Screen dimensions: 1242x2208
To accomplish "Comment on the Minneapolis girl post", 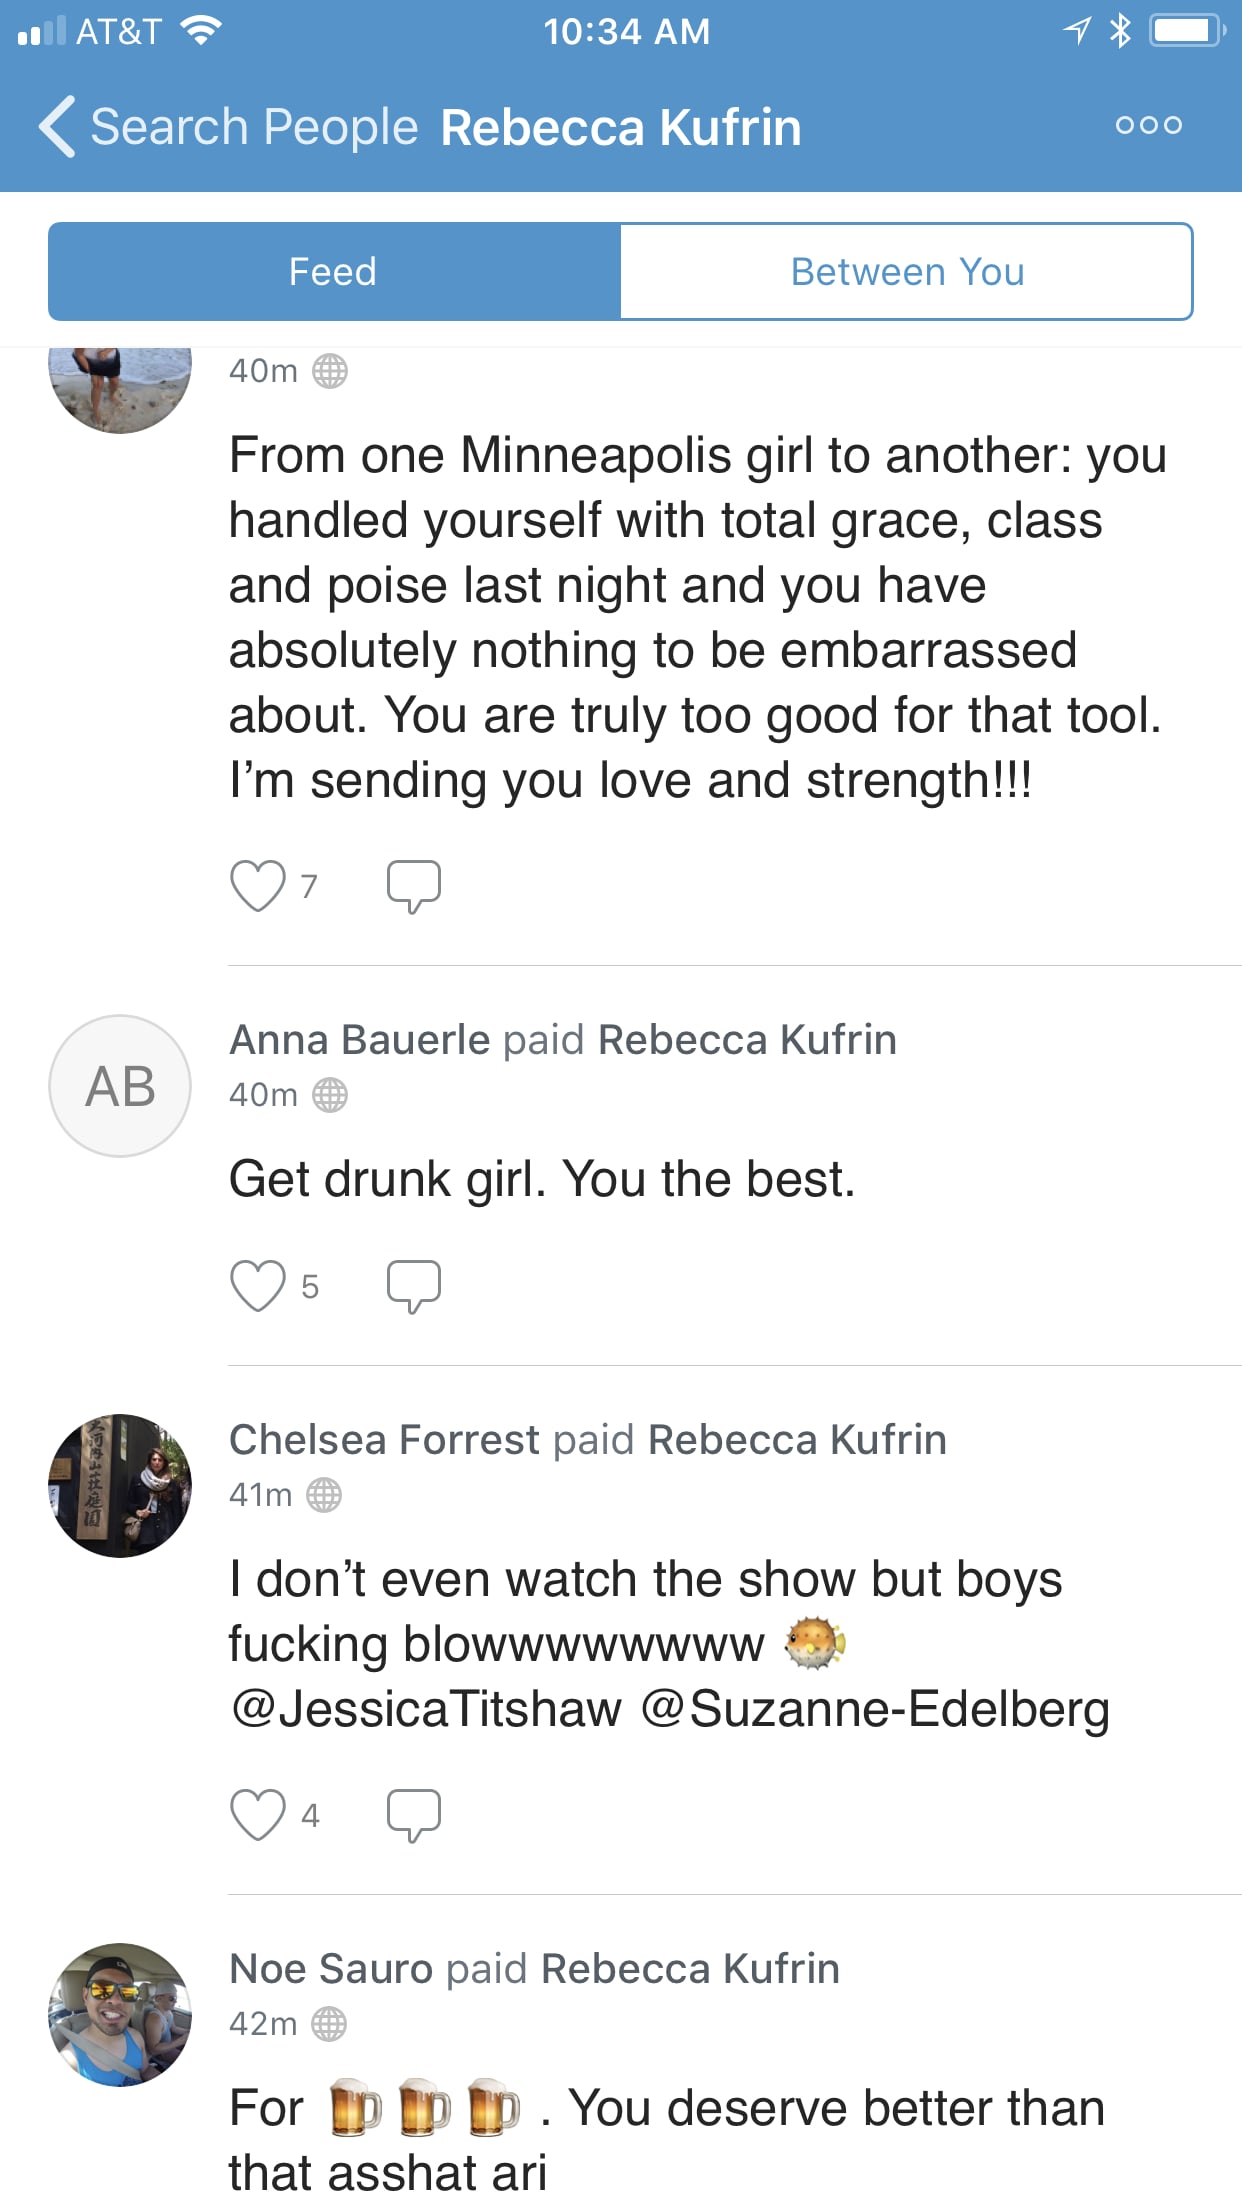I will (x=413, y=886).
